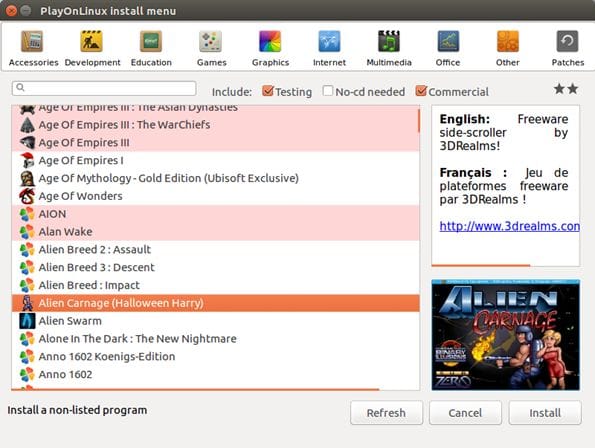Close the PlayOnLinux install menu window

(11, 11)
